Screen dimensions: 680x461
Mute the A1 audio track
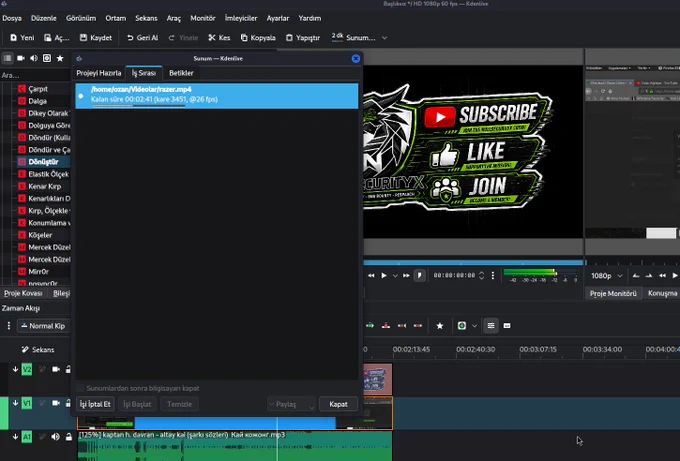56,437
